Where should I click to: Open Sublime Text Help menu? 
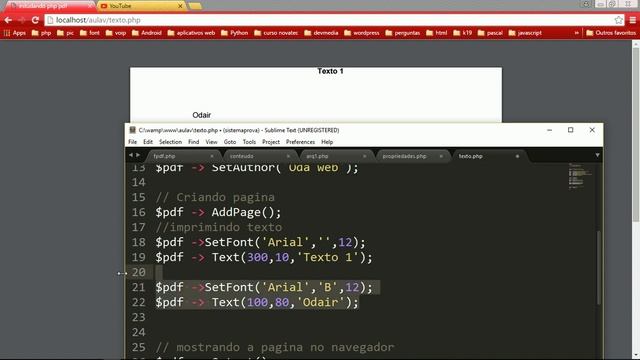click(x=327, y=142)
